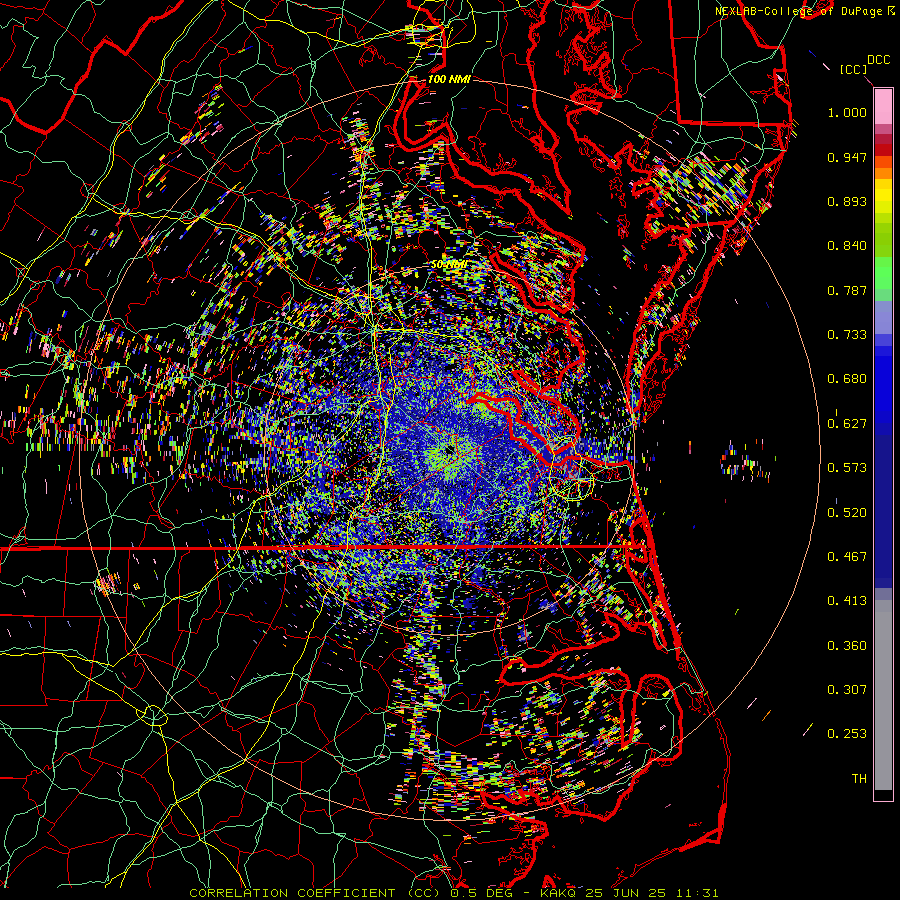This screenshot has height=900, width=900.
Task: Click the TH threshold label on the legend
Action: pos(859,779)
